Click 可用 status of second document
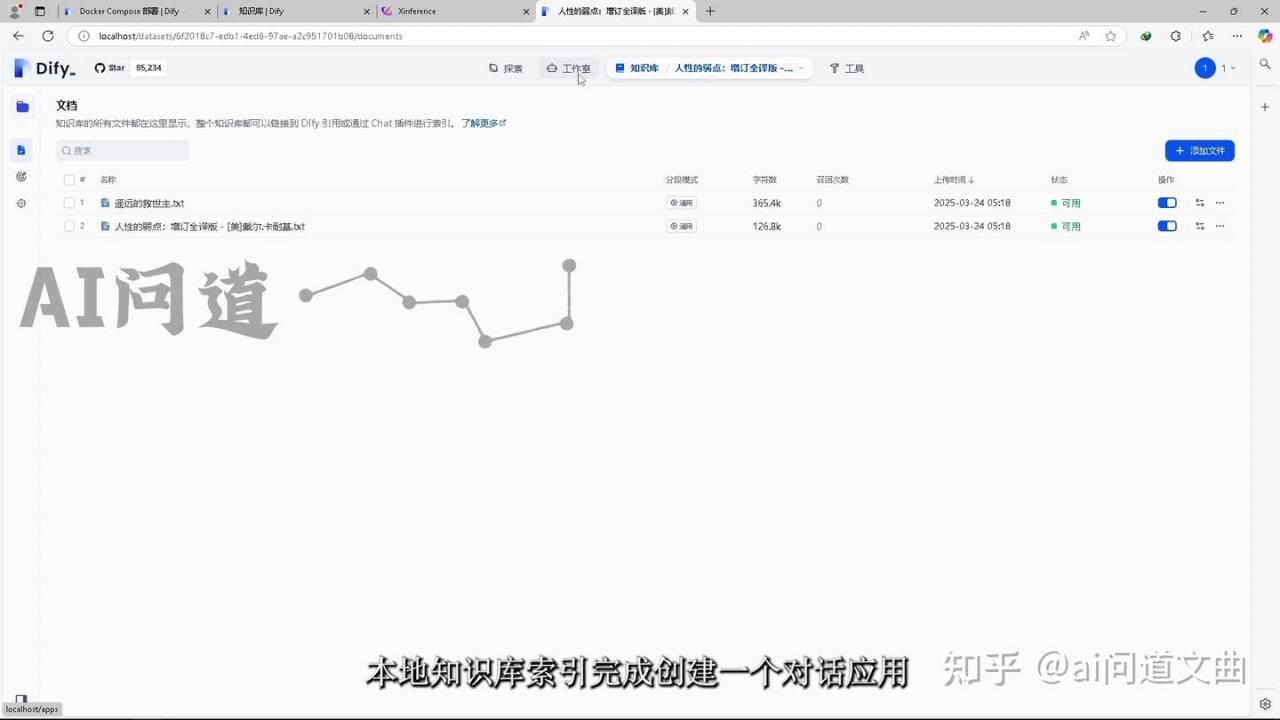The height and width of the screenshot is (720, 1280). (1066, 226)
